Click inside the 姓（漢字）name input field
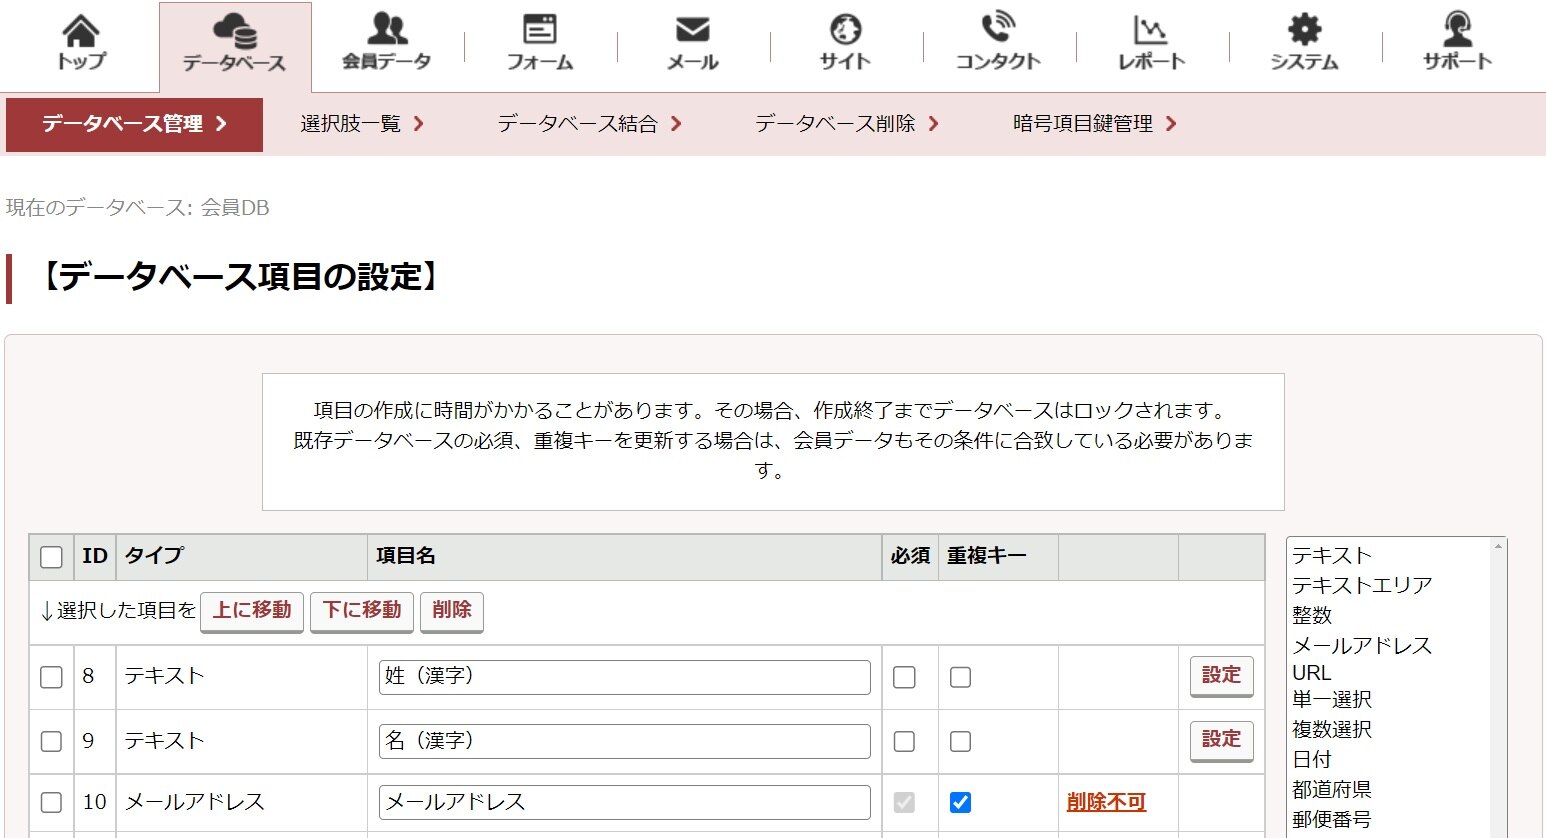This screenshot has height=838, width=1546. pos(623,677)
